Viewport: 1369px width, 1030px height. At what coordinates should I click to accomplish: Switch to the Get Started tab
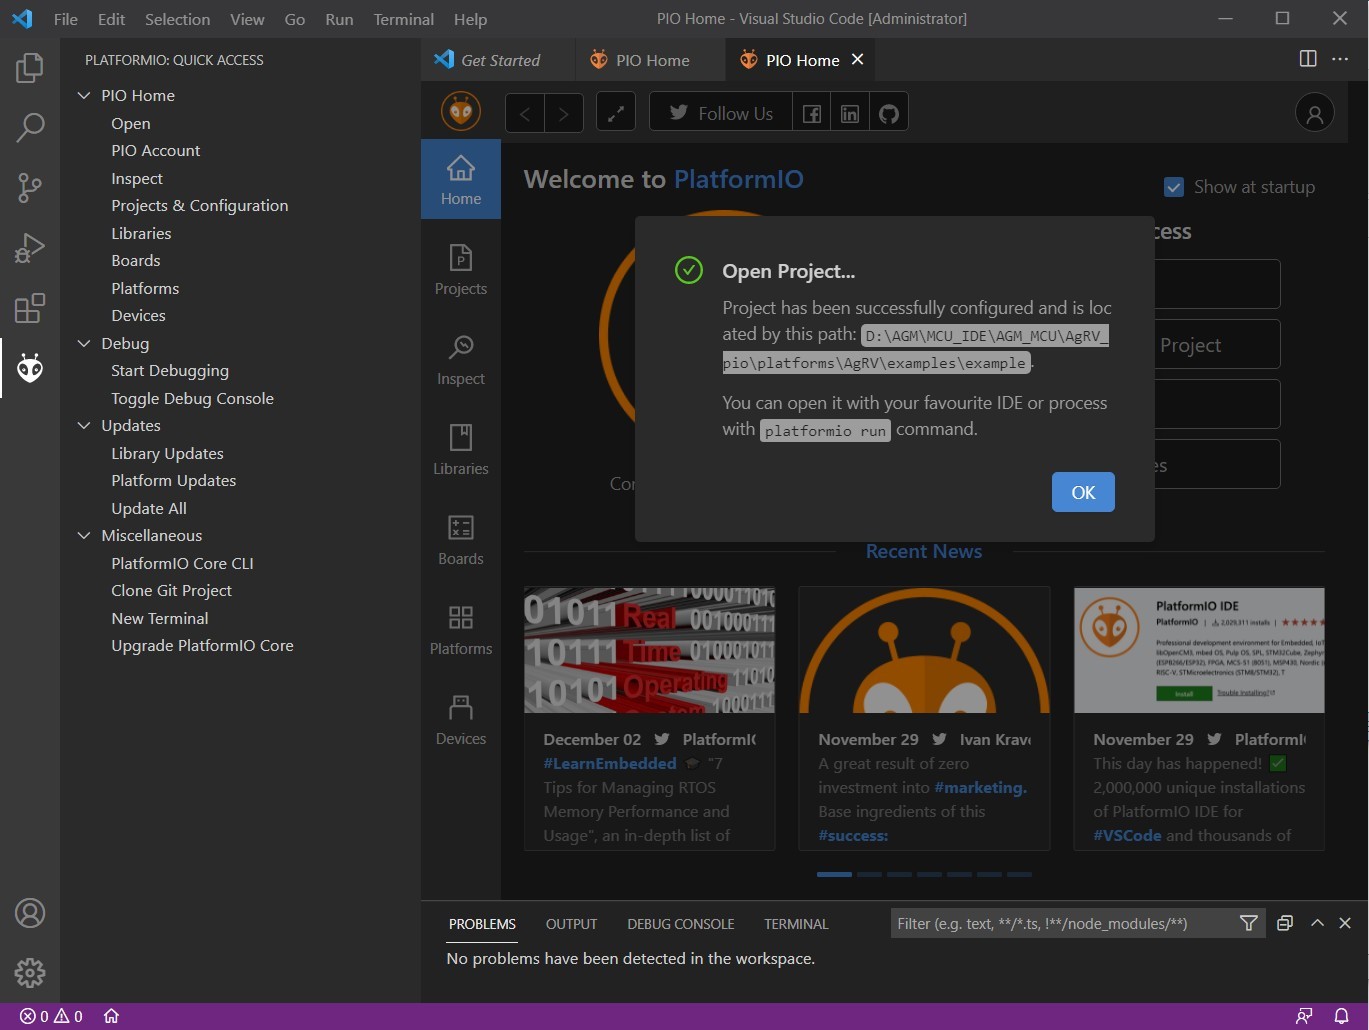click(498, 60)
